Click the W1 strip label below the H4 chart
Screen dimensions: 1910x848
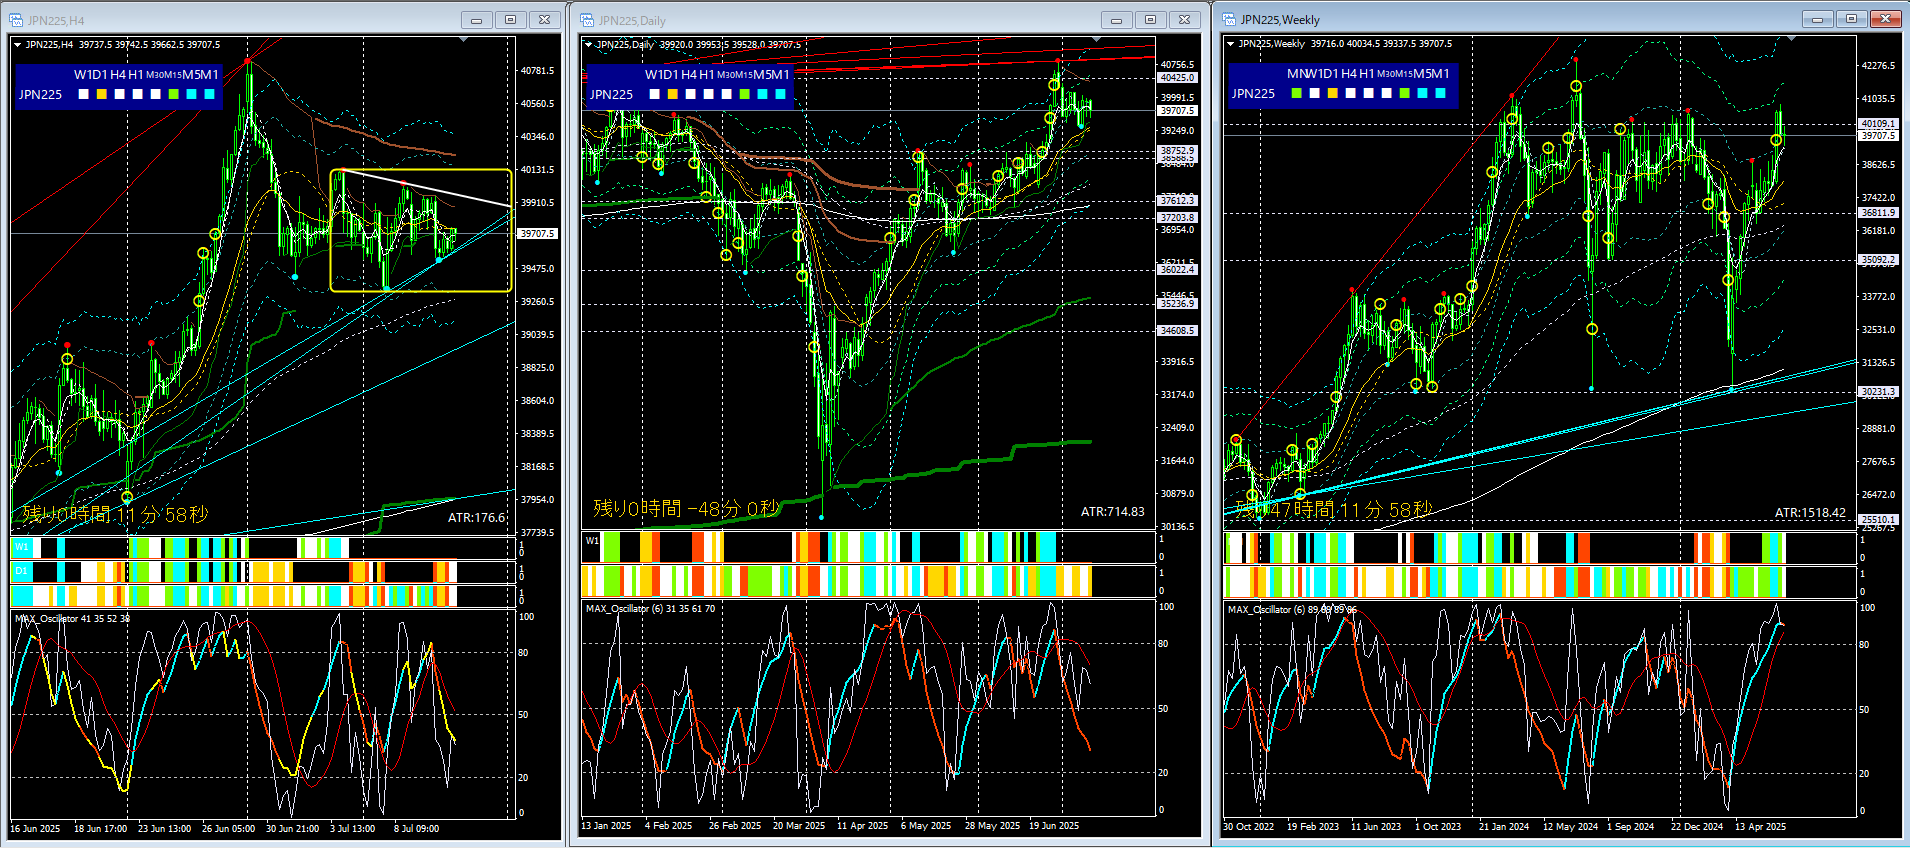click(21, 547)
